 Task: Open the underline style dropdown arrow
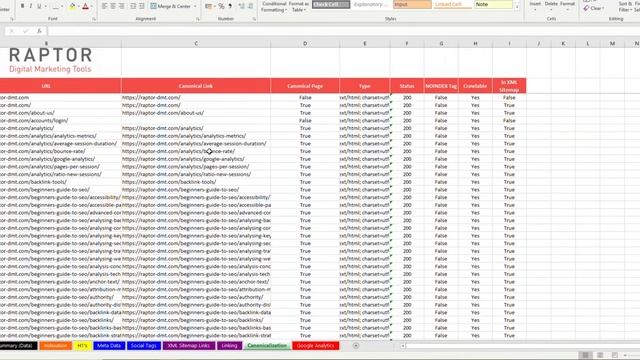[x=45, y=6]
